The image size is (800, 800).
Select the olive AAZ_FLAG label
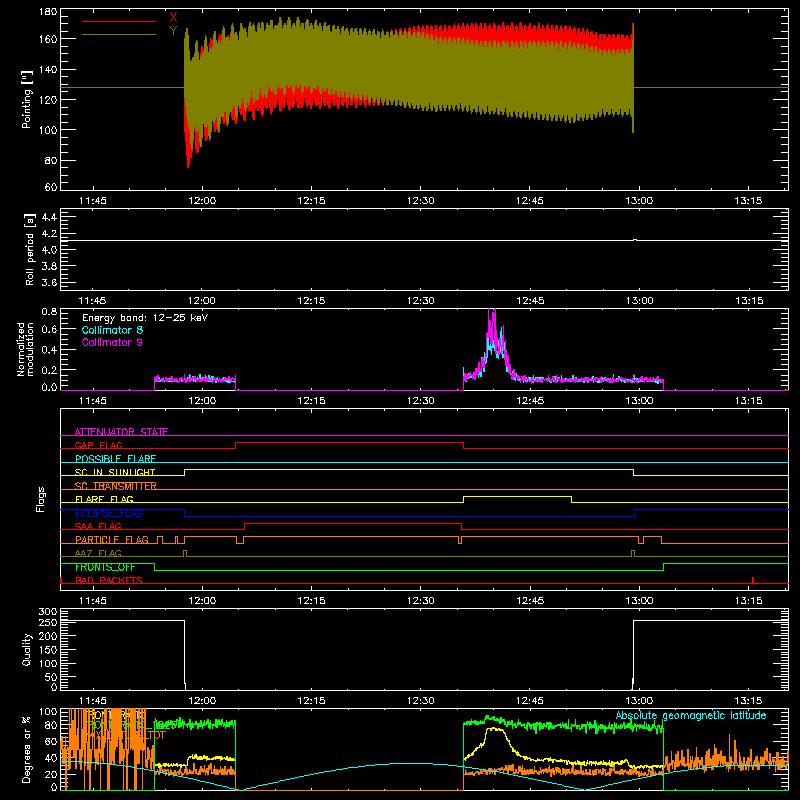point(98,553)
